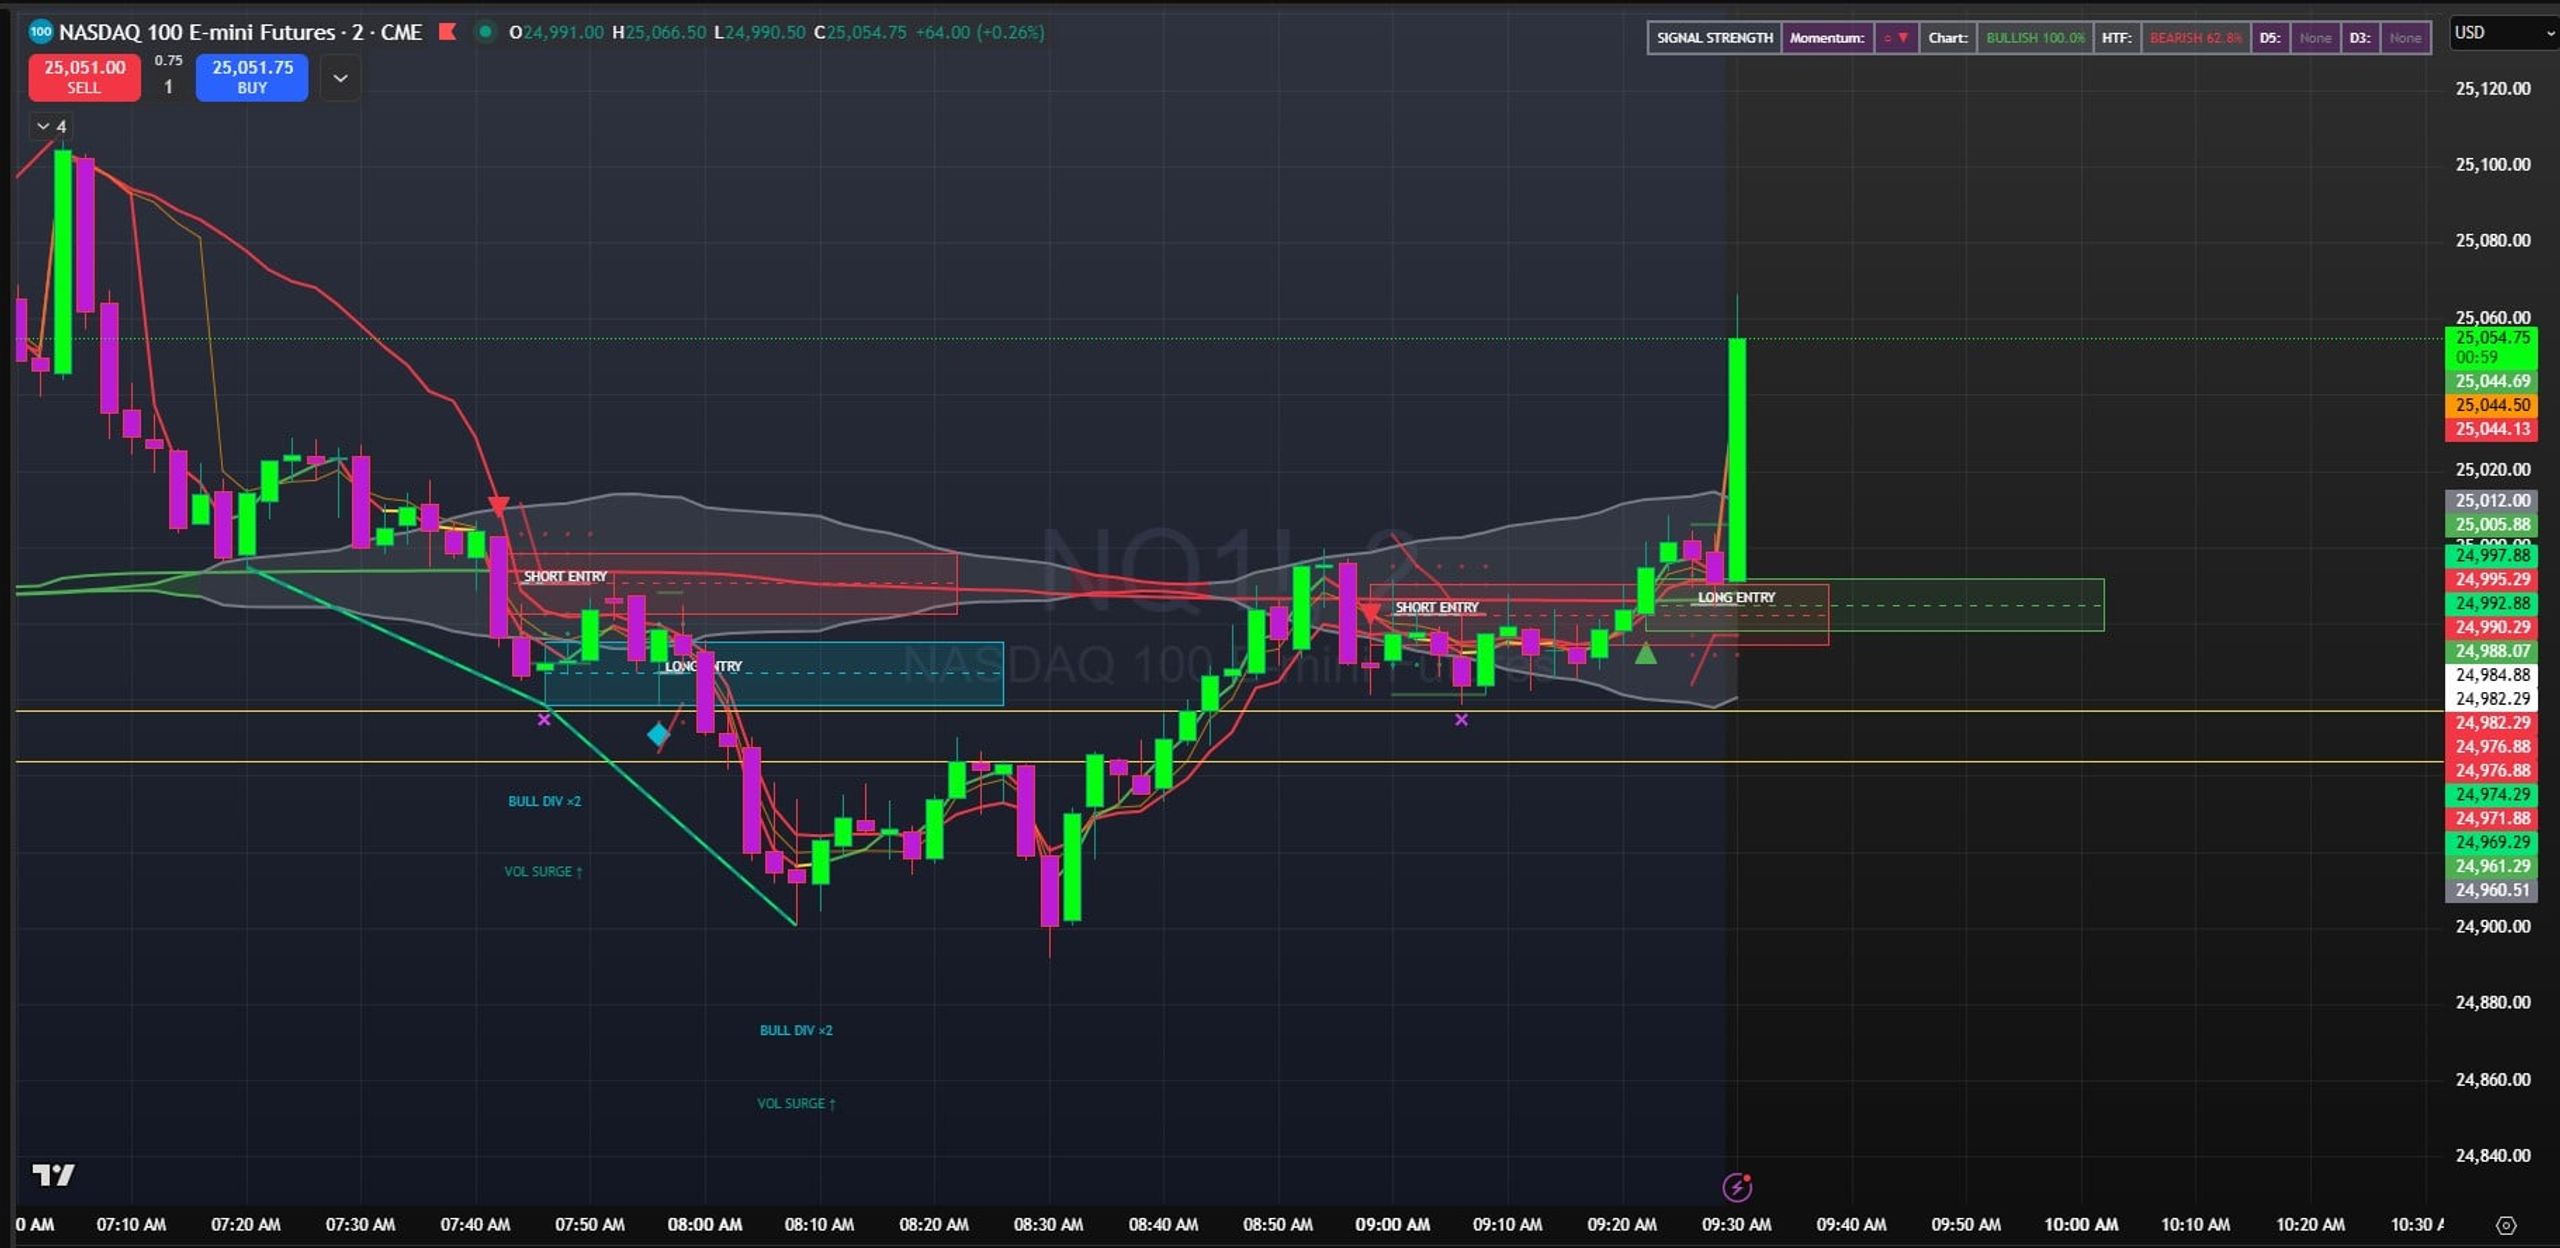
Task: Click the NASDAQ 100 E-mini Futures symbol title
Action: click(240, 32)
